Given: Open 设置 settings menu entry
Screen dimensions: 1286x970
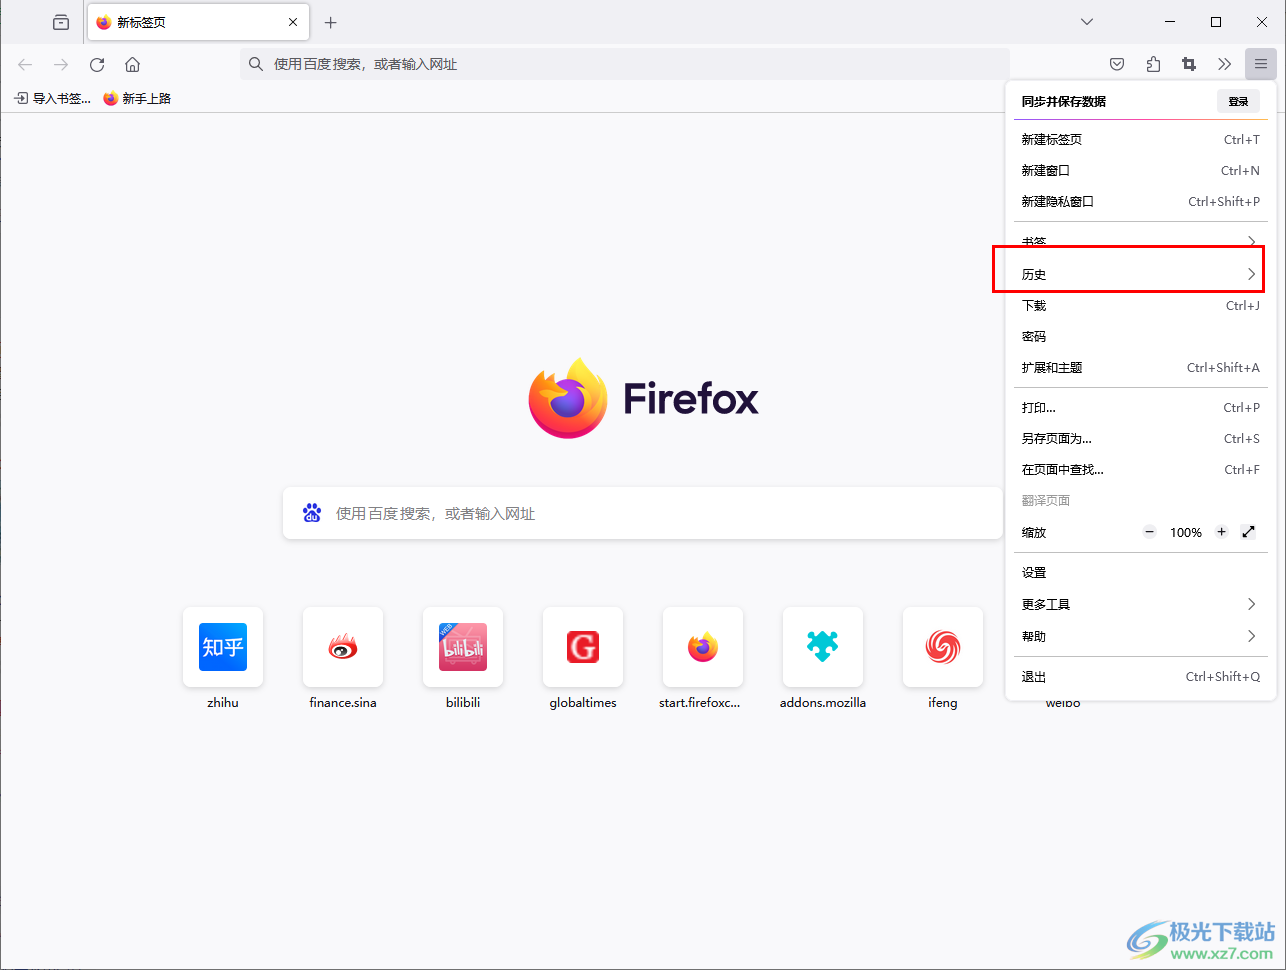Looking at the screenshot, I should (x=1140, y=572).
